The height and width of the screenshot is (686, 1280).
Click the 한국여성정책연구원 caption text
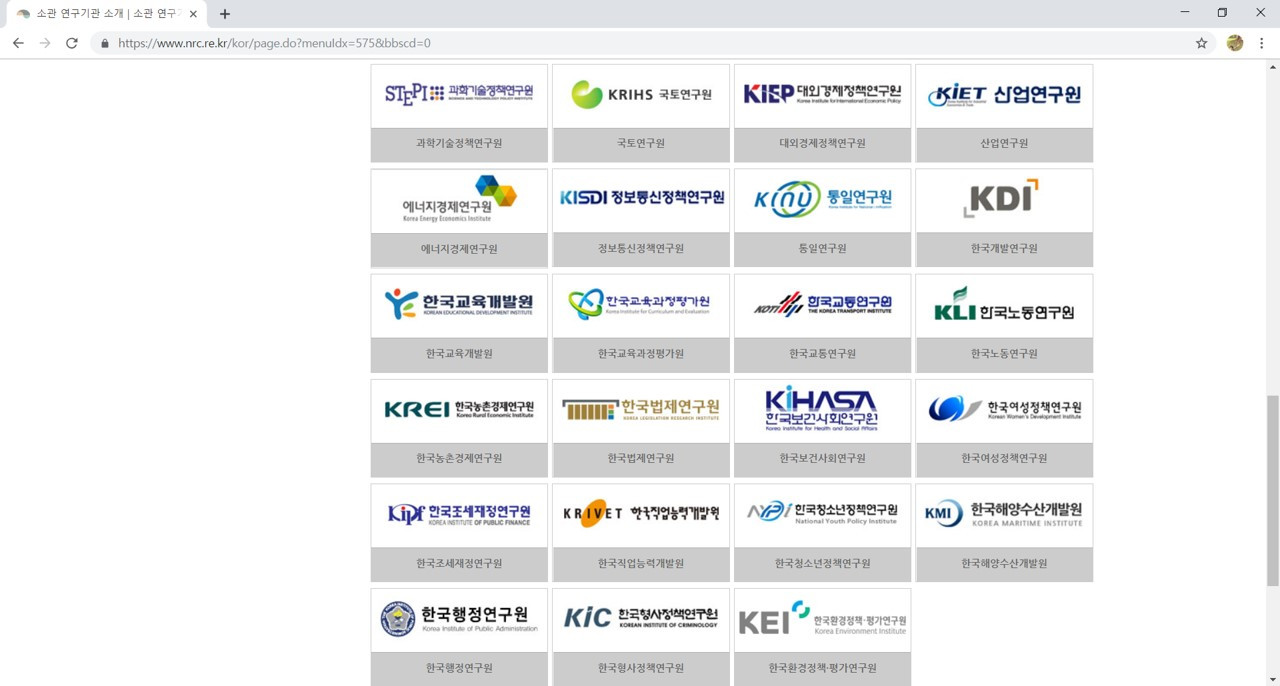click(x=1004, y=458)
